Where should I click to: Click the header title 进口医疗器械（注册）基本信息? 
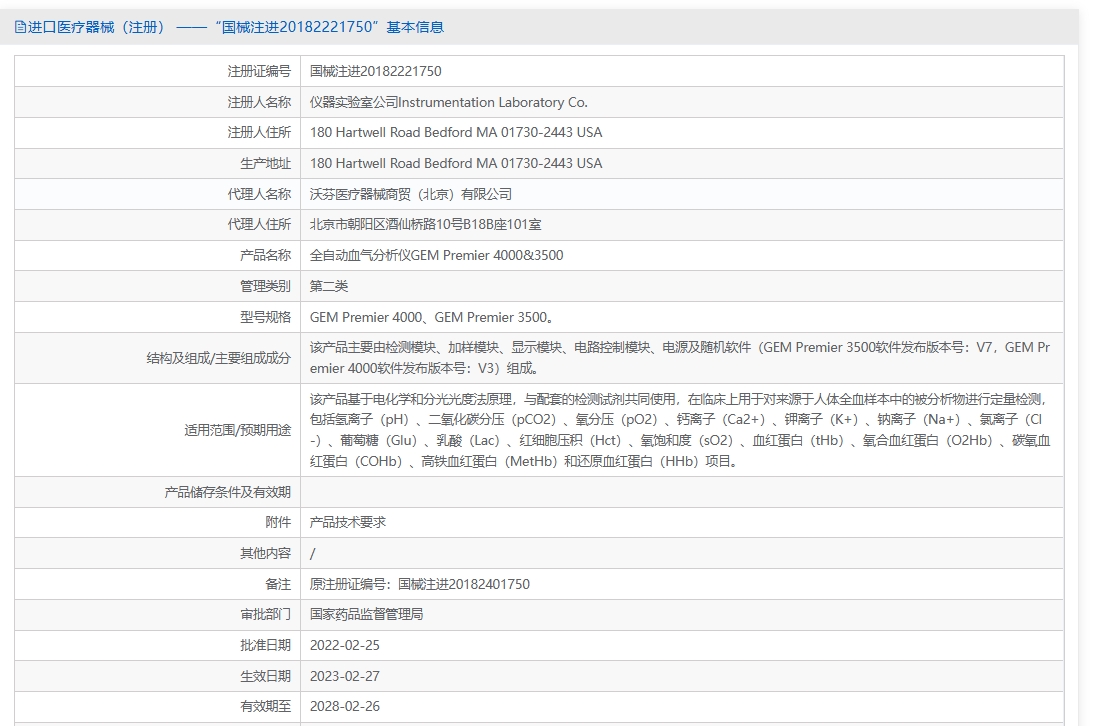pos(236,27)
